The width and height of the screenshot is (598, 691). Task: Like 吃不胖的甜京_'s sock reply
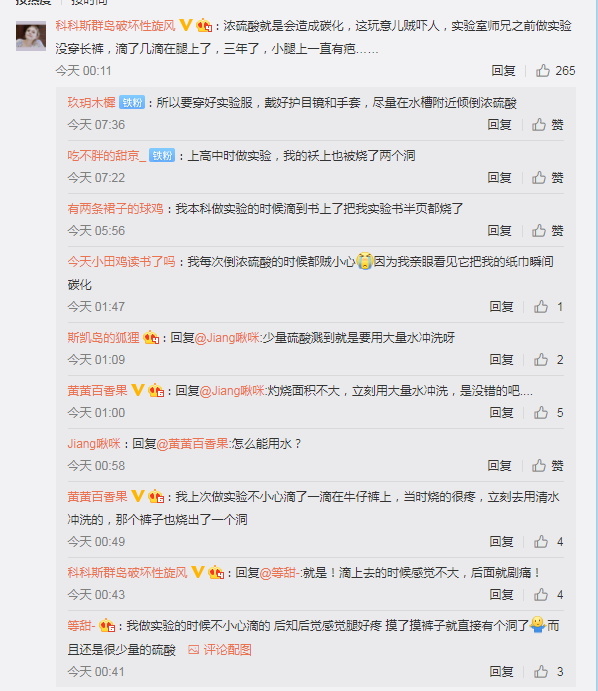click(547, 178)
